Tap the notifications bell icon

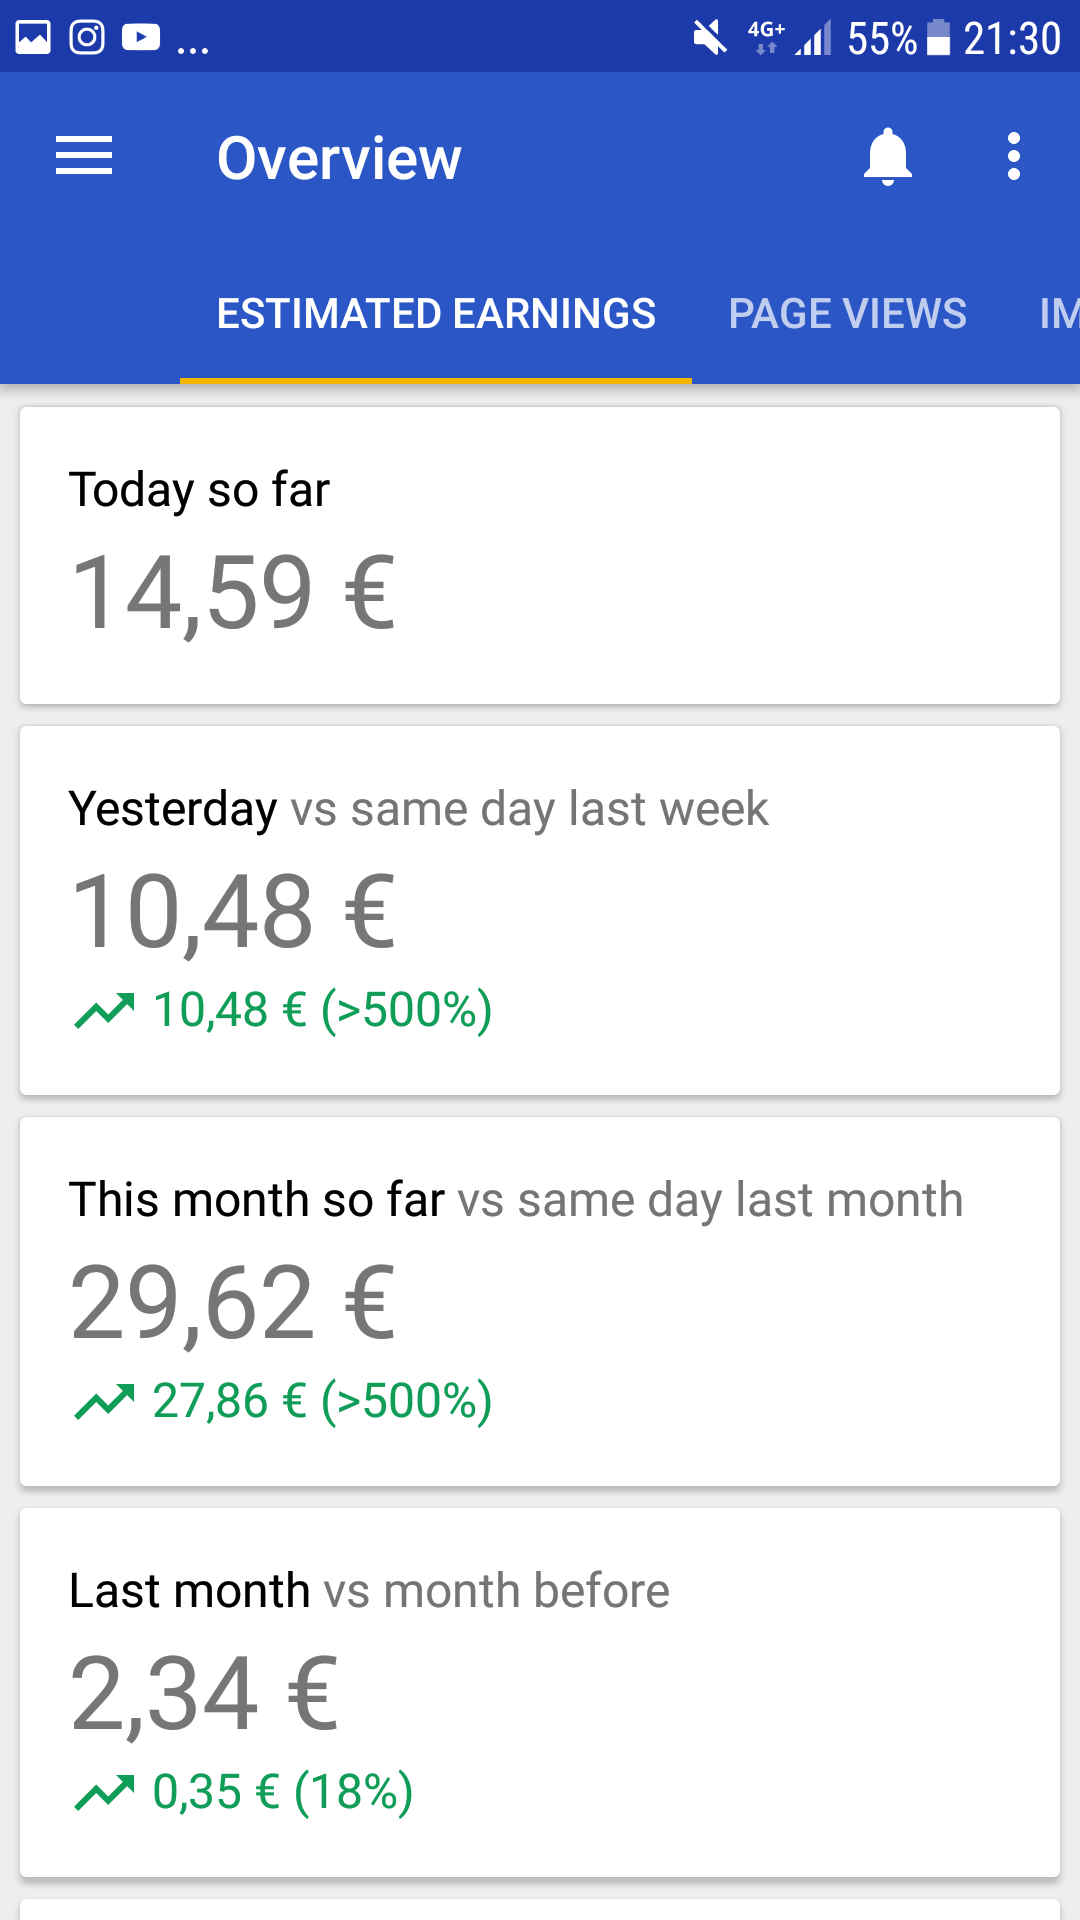pyautogui.click(x=888, y=157)
